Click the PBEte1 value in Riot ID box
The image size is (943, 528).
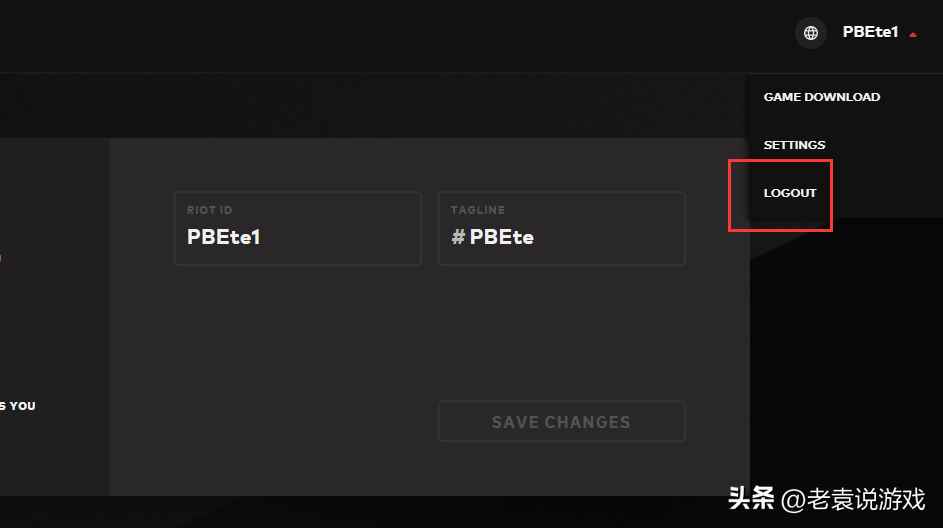(224, 238)
